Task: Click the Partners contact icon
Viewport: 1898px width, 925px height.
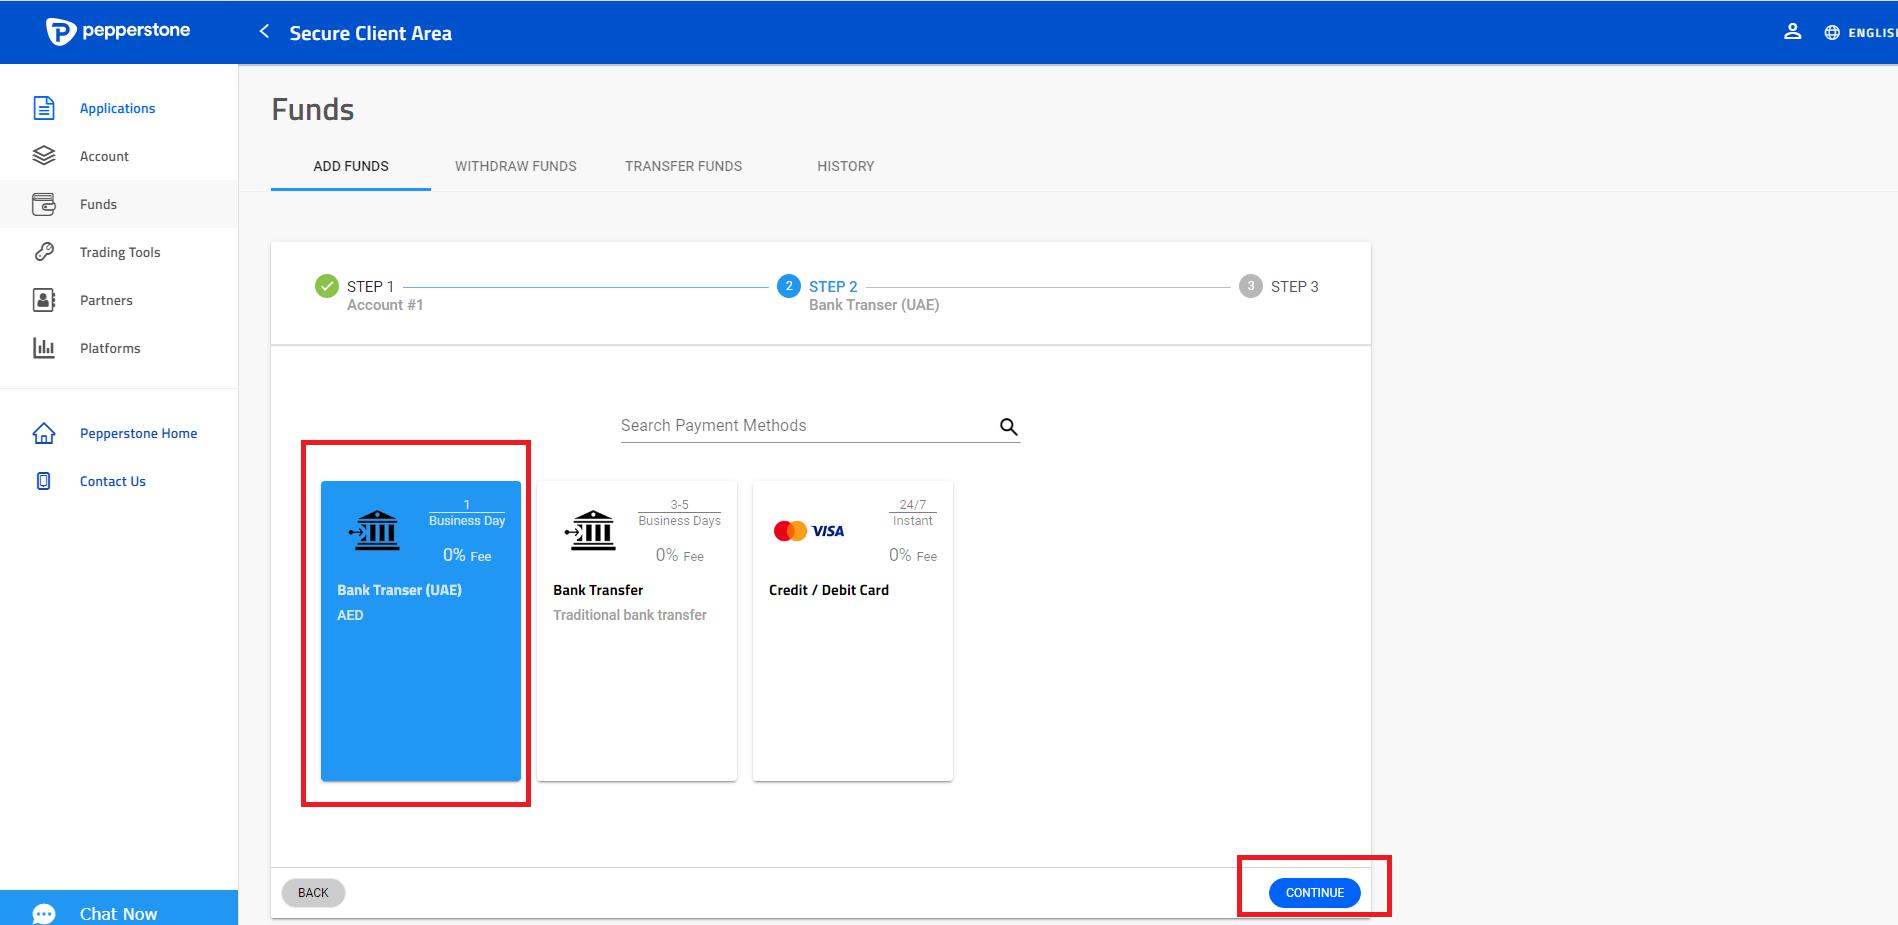Action: [44, 300]
